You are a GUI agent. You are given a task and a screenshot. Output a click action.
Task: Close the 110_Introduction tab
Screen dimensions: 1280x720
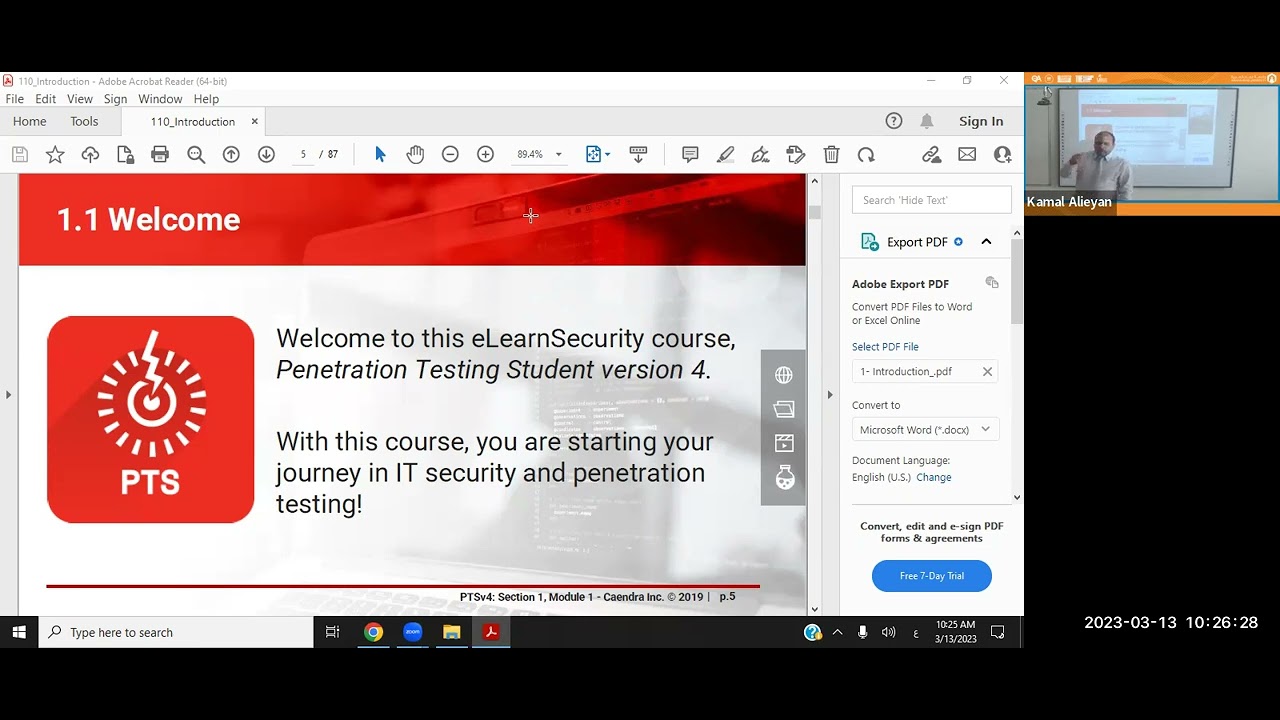[x=254, y=121]
